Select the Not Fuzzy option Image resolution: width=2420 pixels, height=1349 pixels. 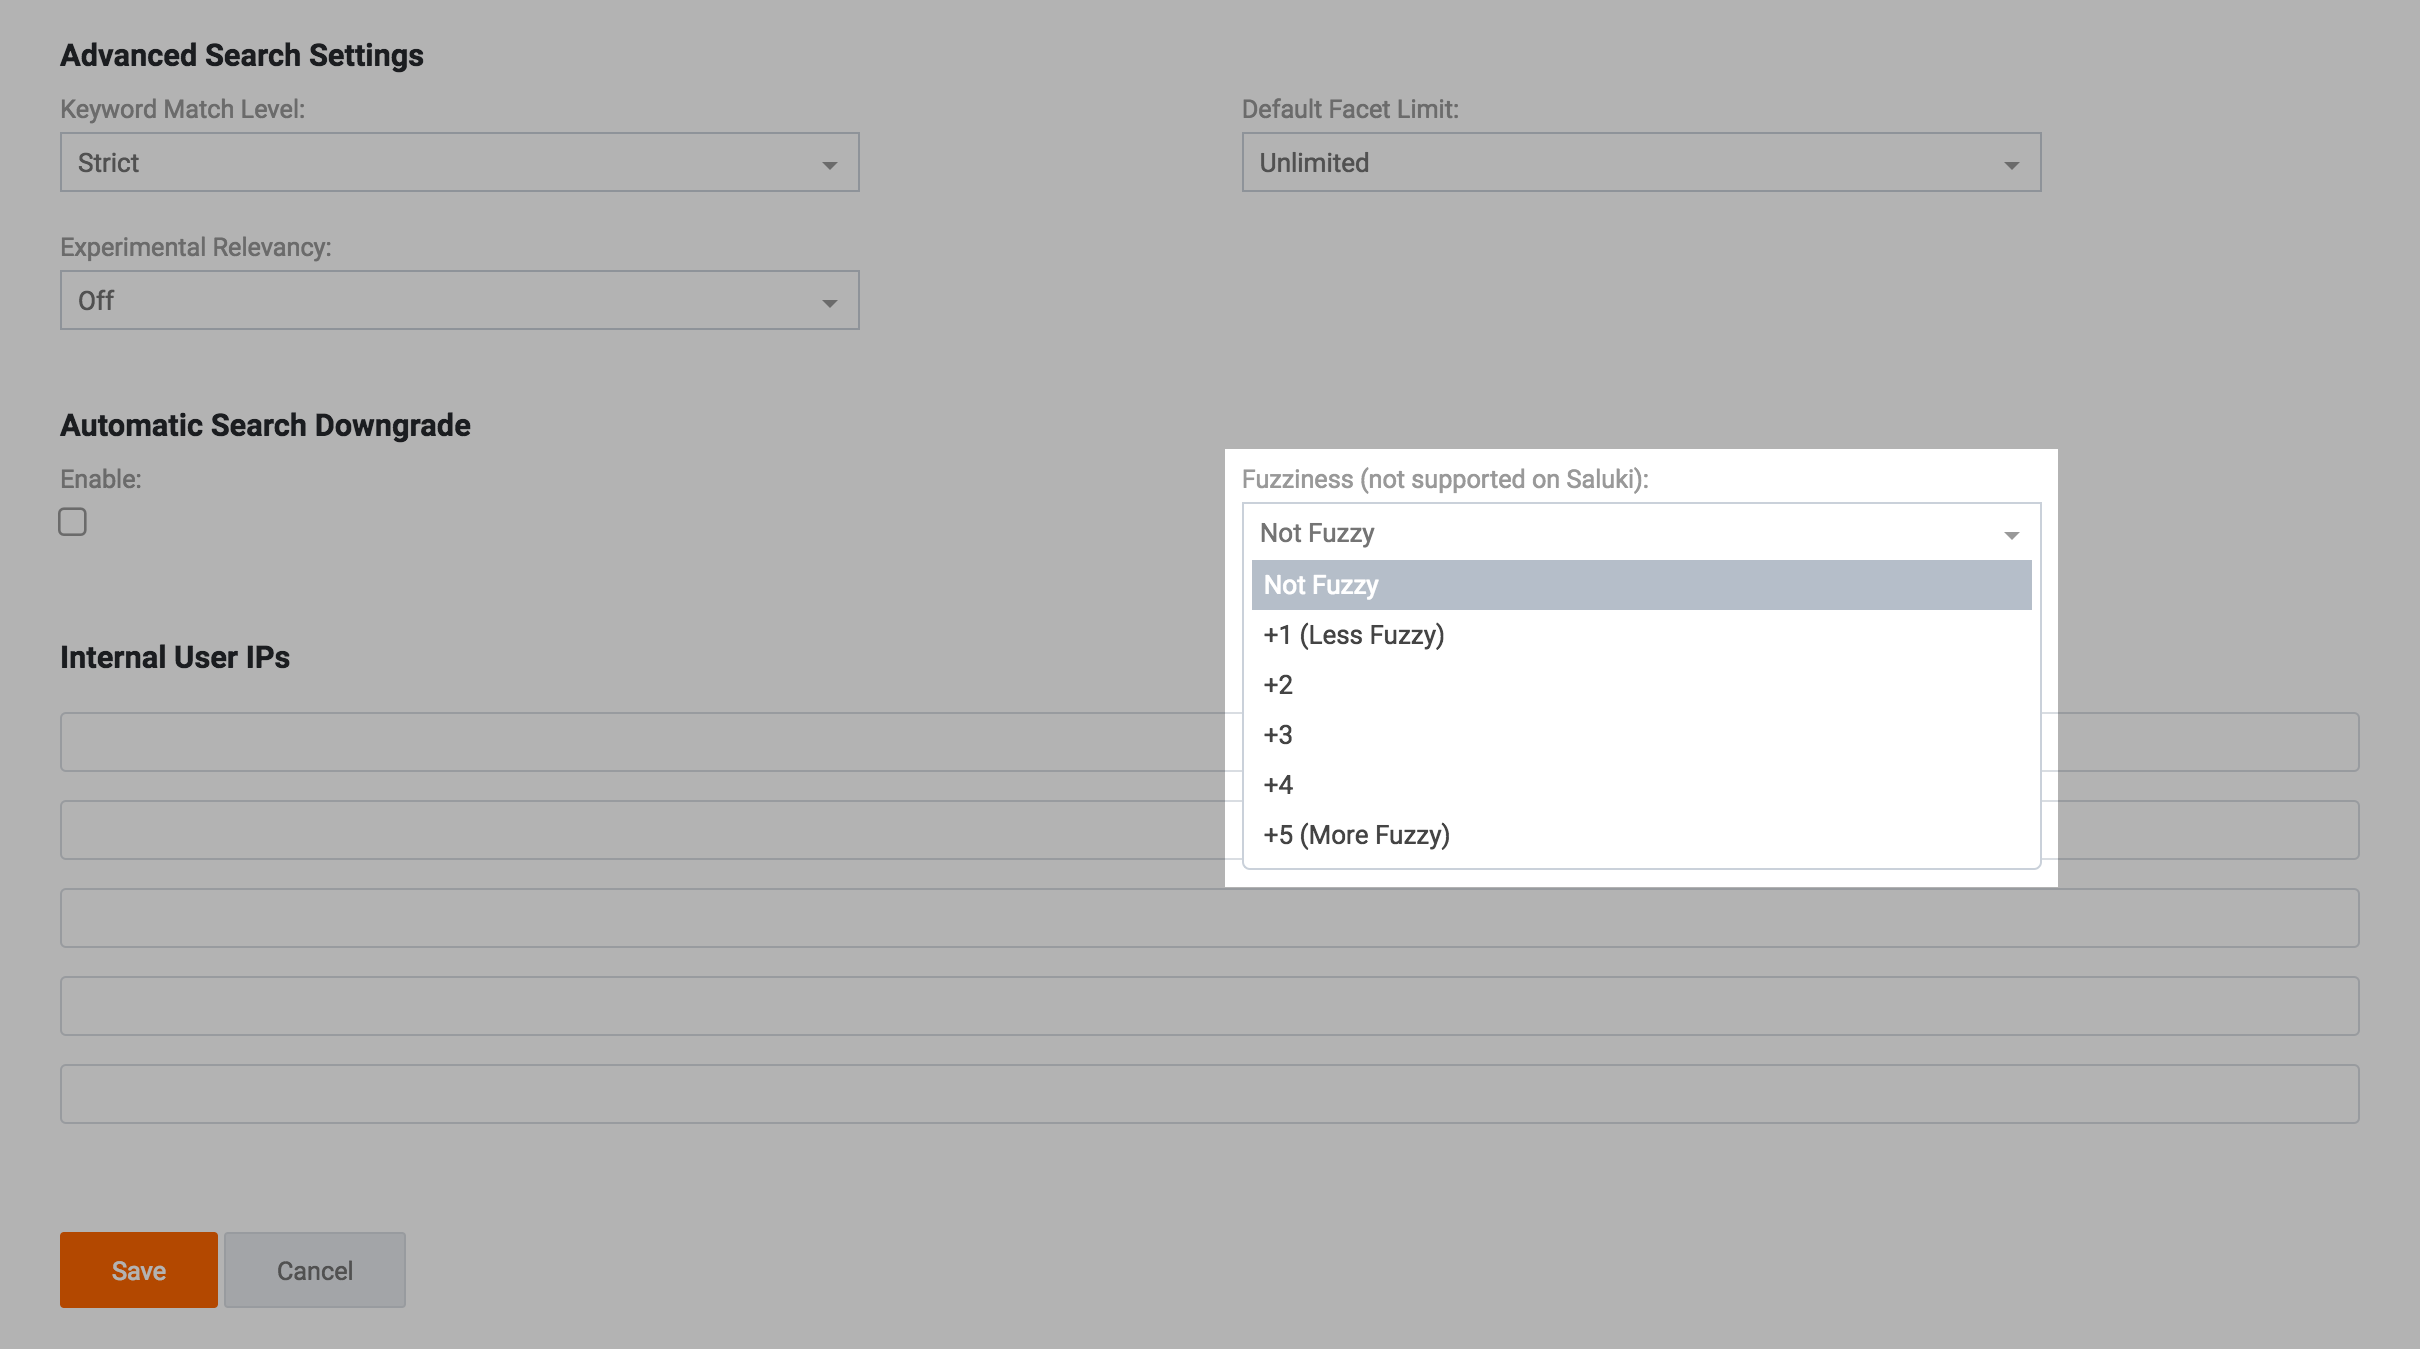point(1640,585)
